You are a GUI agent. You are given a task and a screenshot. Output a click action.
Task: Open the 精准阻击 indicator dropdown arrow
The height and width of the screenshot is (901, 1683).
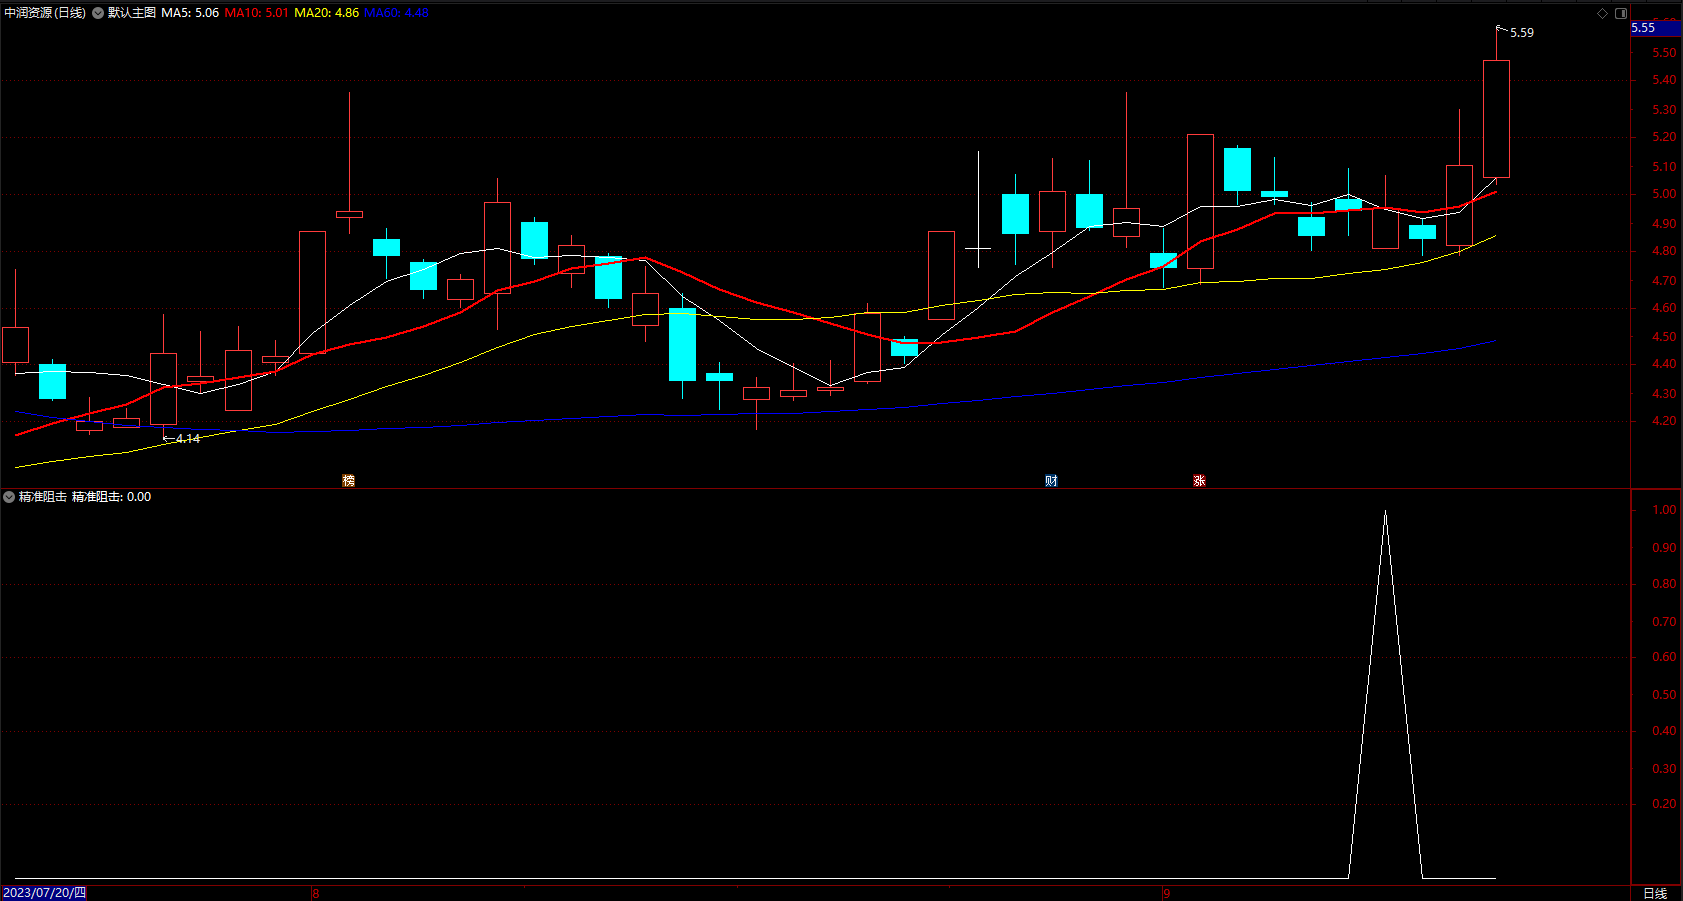(9, 497)
